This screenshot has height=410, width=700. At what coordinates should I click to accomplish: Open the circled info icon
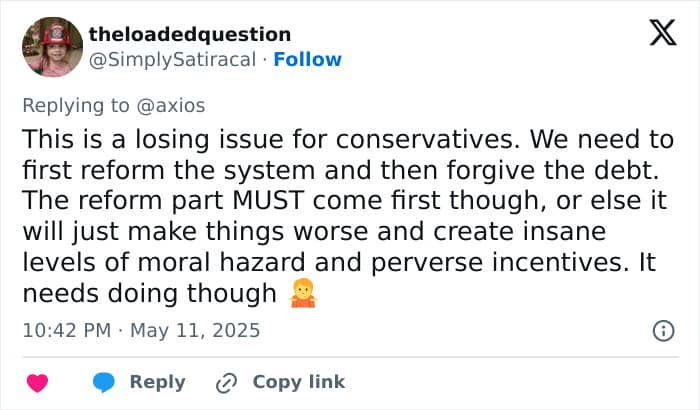pyautogui.click(x=663, y=331)
